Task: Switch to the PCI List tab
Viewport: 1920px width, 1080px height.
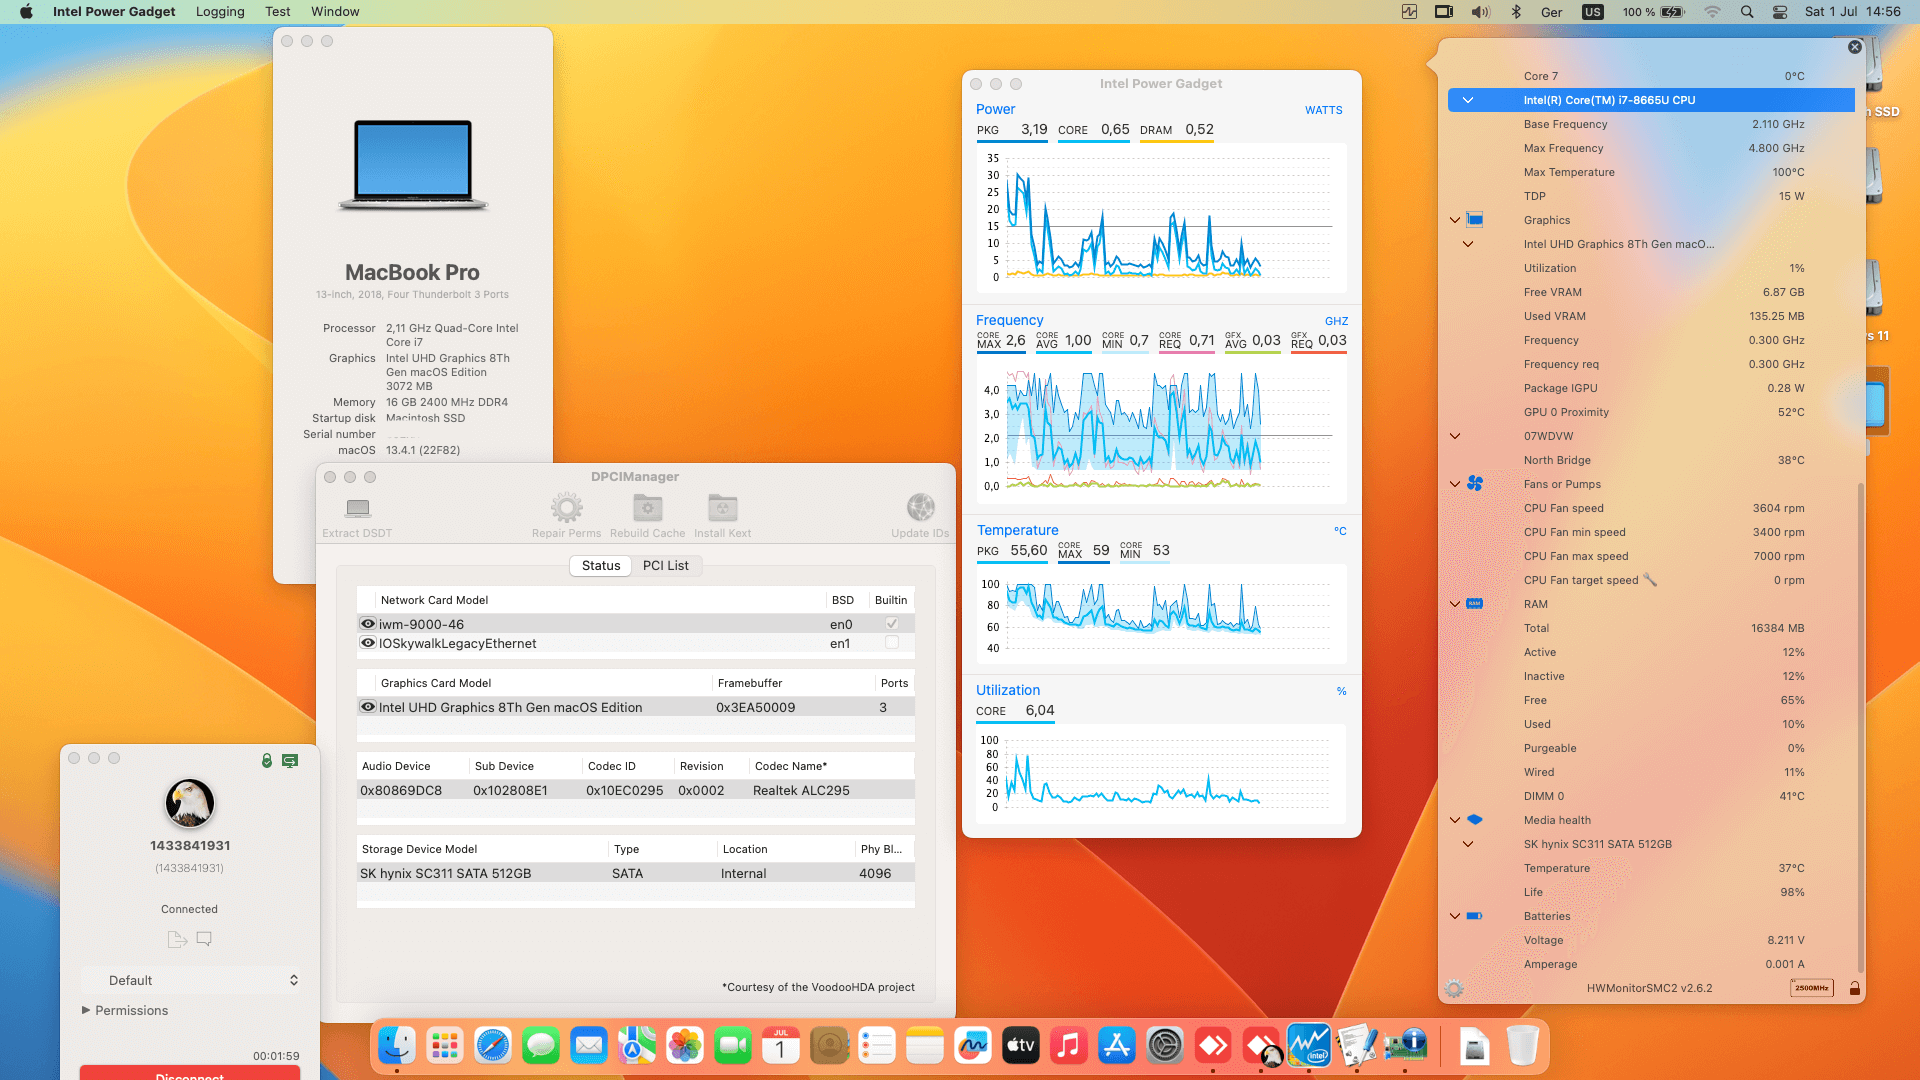Action: tap(666, 565)
